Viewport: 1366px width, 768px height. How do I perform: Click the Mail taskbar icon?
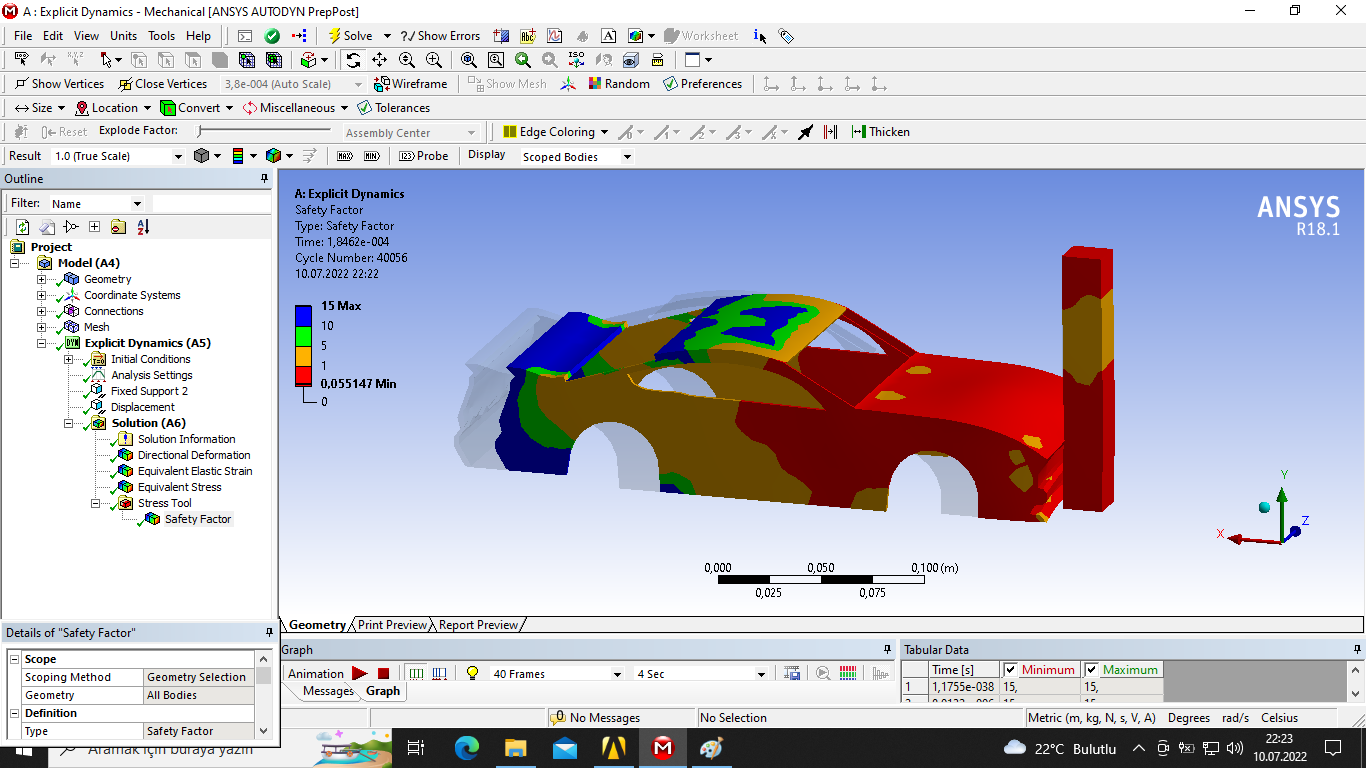(x=565, y=748)
